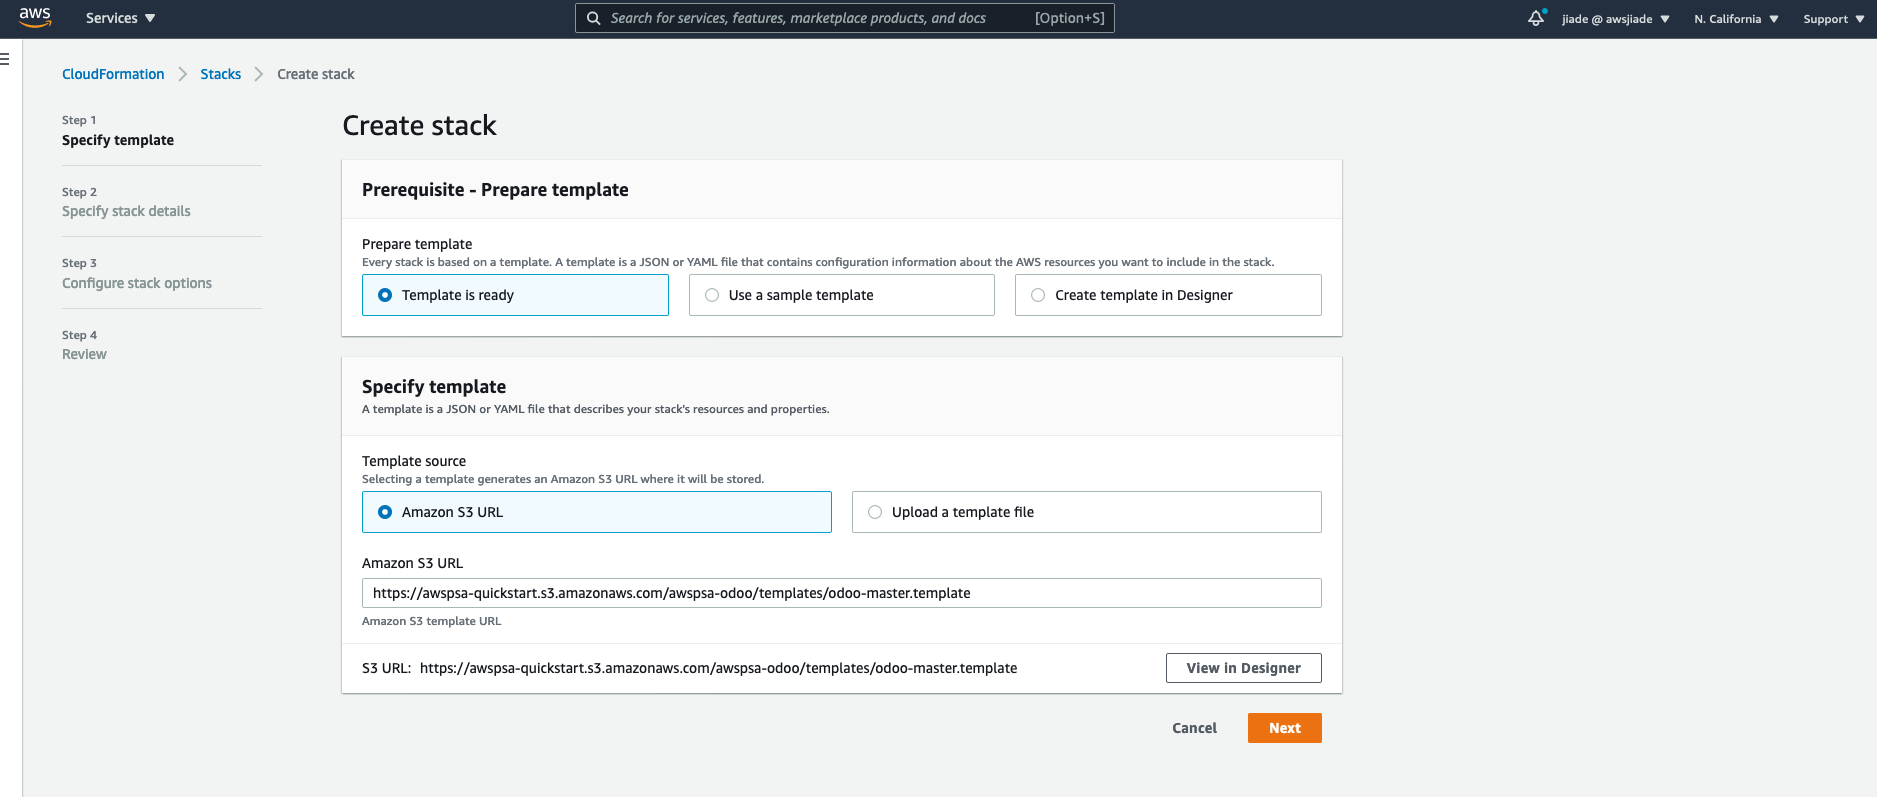The width and height of the screenshot is (1877, 797).
Task: Click Prerequisite - Prepare template heading
Action: pyautogui.click(x=495, y=190)
